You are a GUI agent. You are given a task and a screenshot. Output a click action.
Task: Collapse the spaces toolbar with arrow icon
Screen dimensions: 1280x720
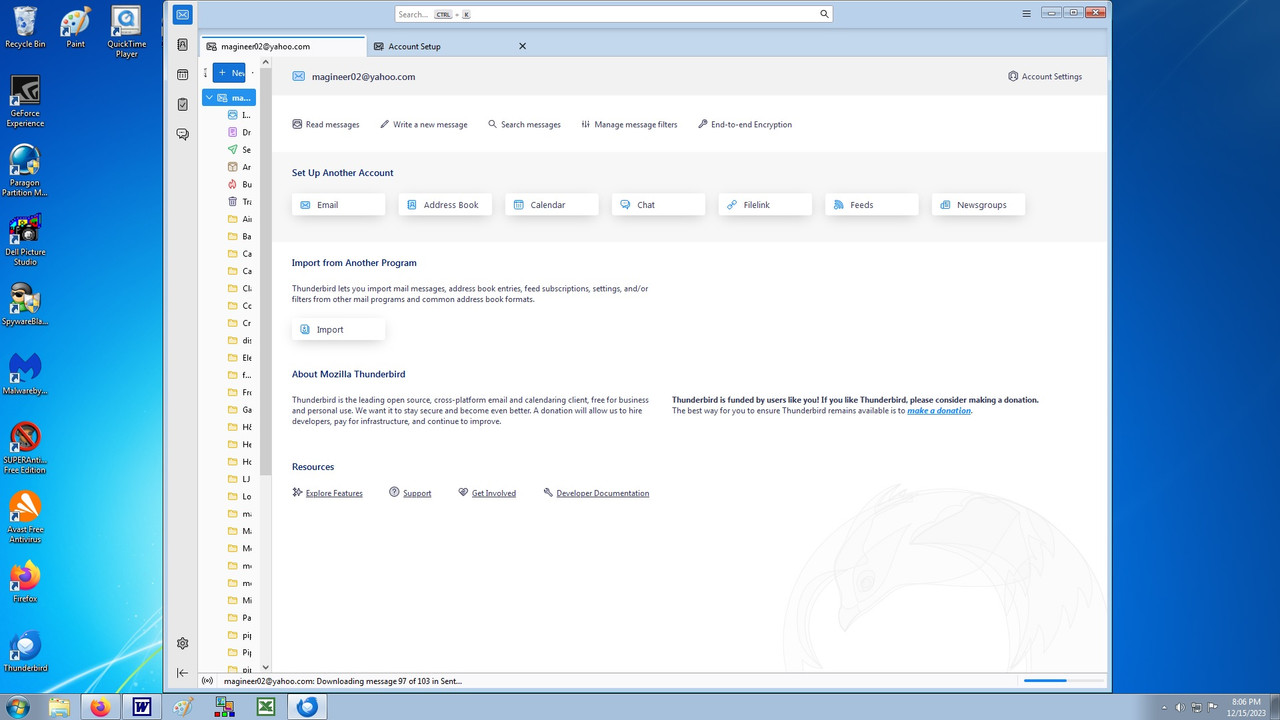[182, 673]
